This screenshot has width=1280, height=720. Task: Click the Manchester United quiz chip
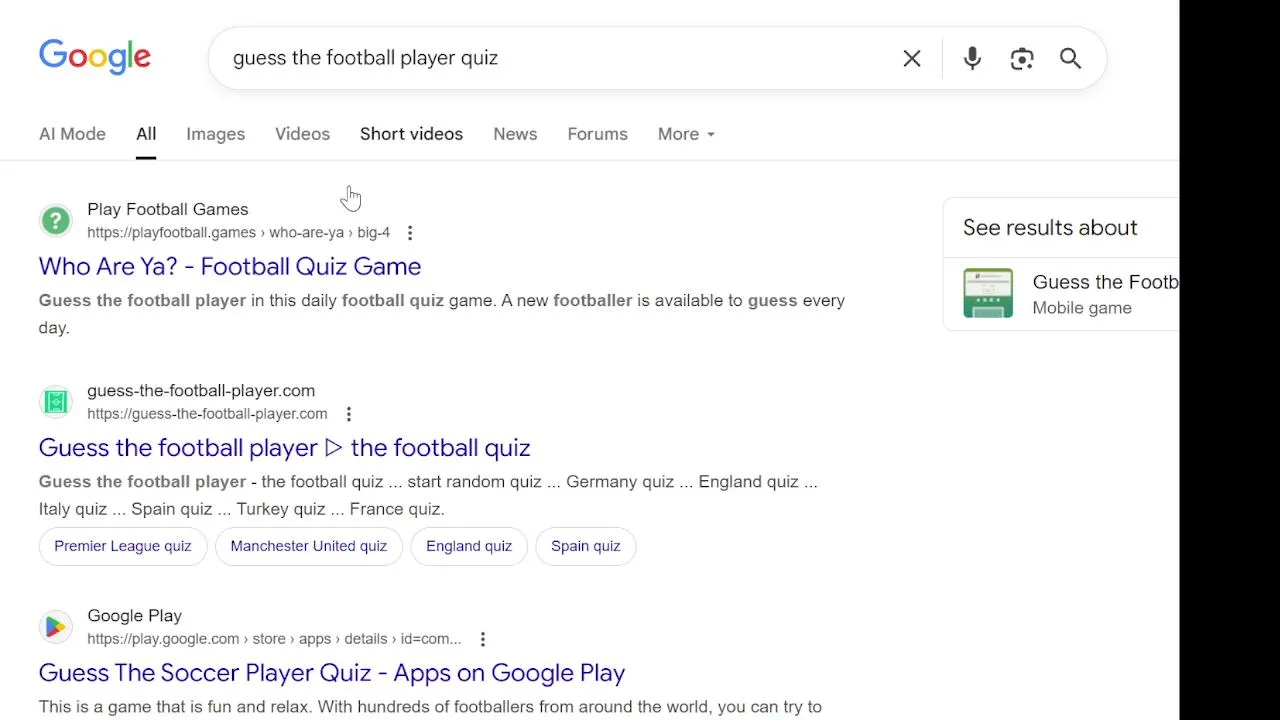(x=308, y=546)
